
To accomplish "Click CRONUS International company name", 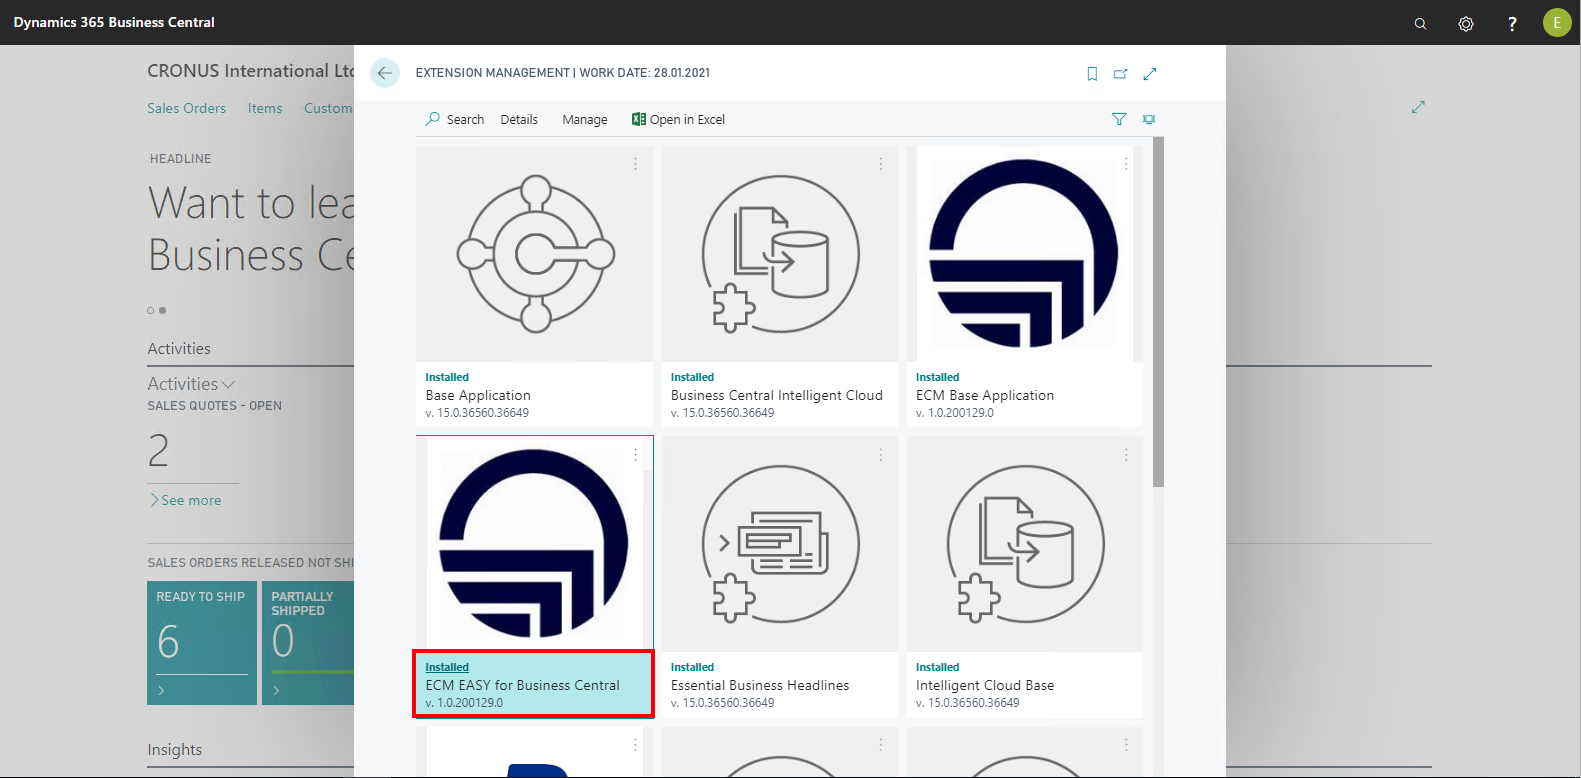I will coord(251,71).
